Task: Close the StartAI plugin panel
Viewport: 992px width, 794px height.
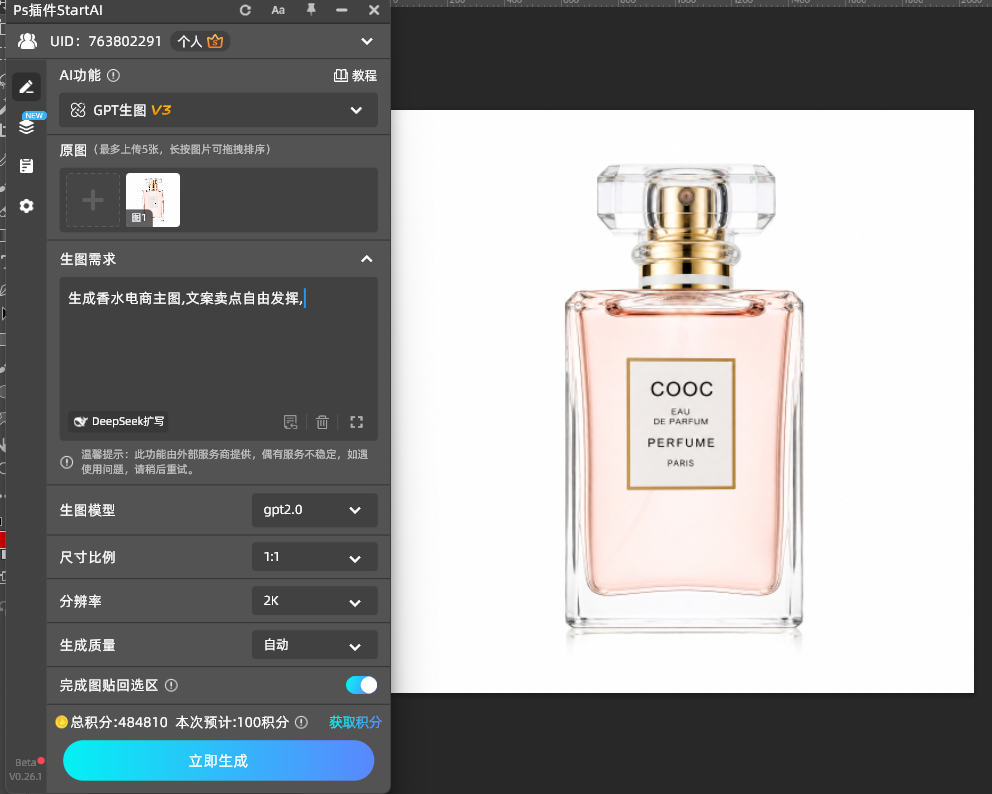Action: (374, 10)
